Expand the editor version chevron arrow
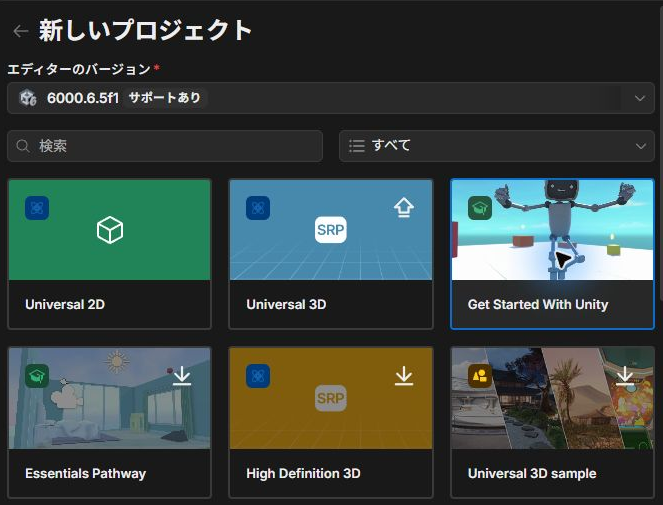Image resolution: width=663 pixels, height=505 pixels. (640, 98)
